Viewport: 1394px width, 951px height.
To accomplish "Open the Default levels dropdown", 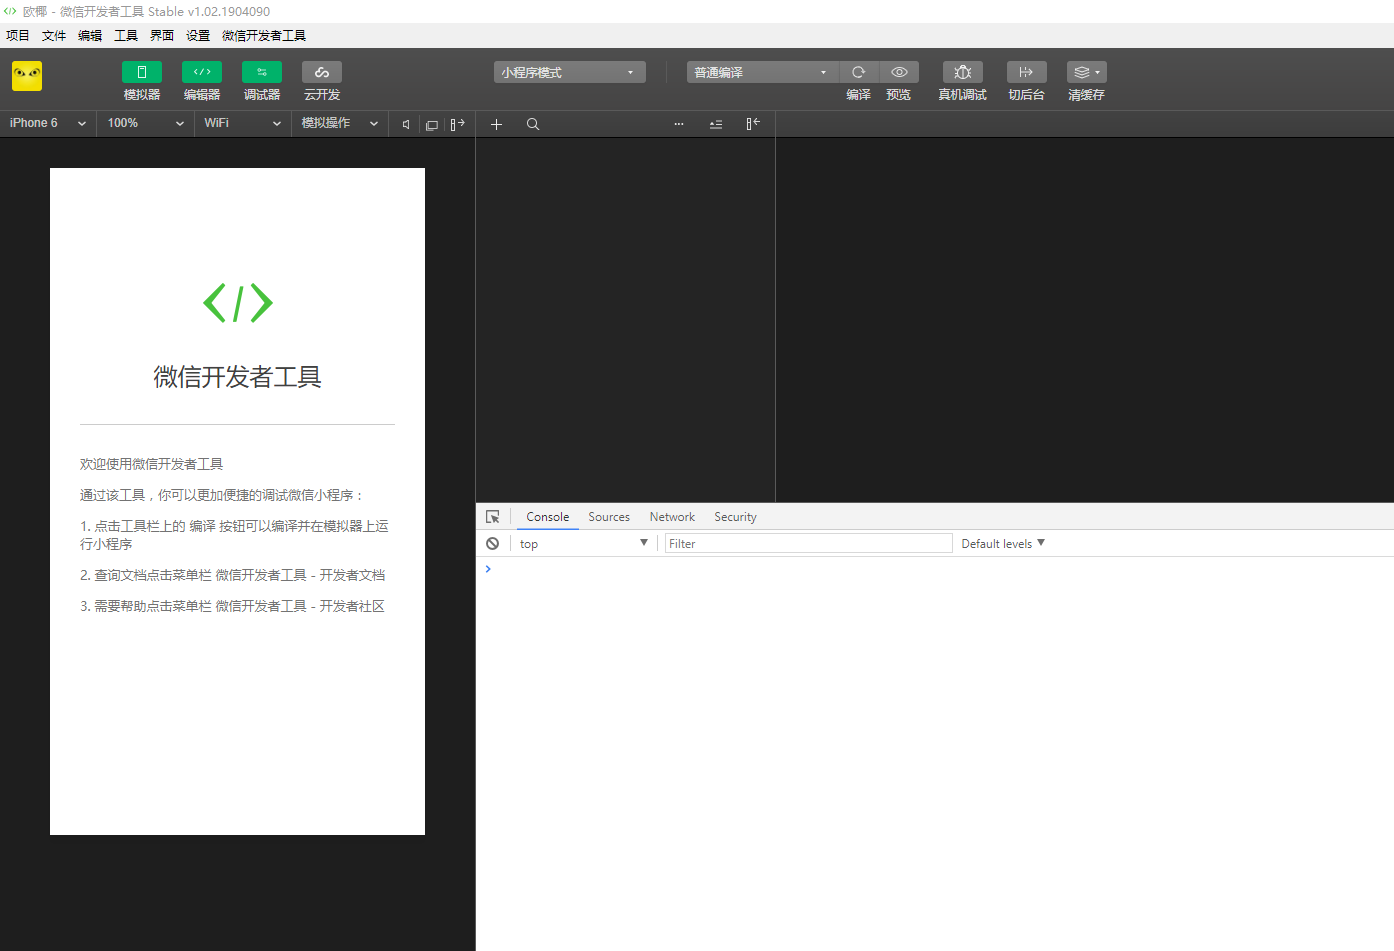I will (x=1003, y=543).
